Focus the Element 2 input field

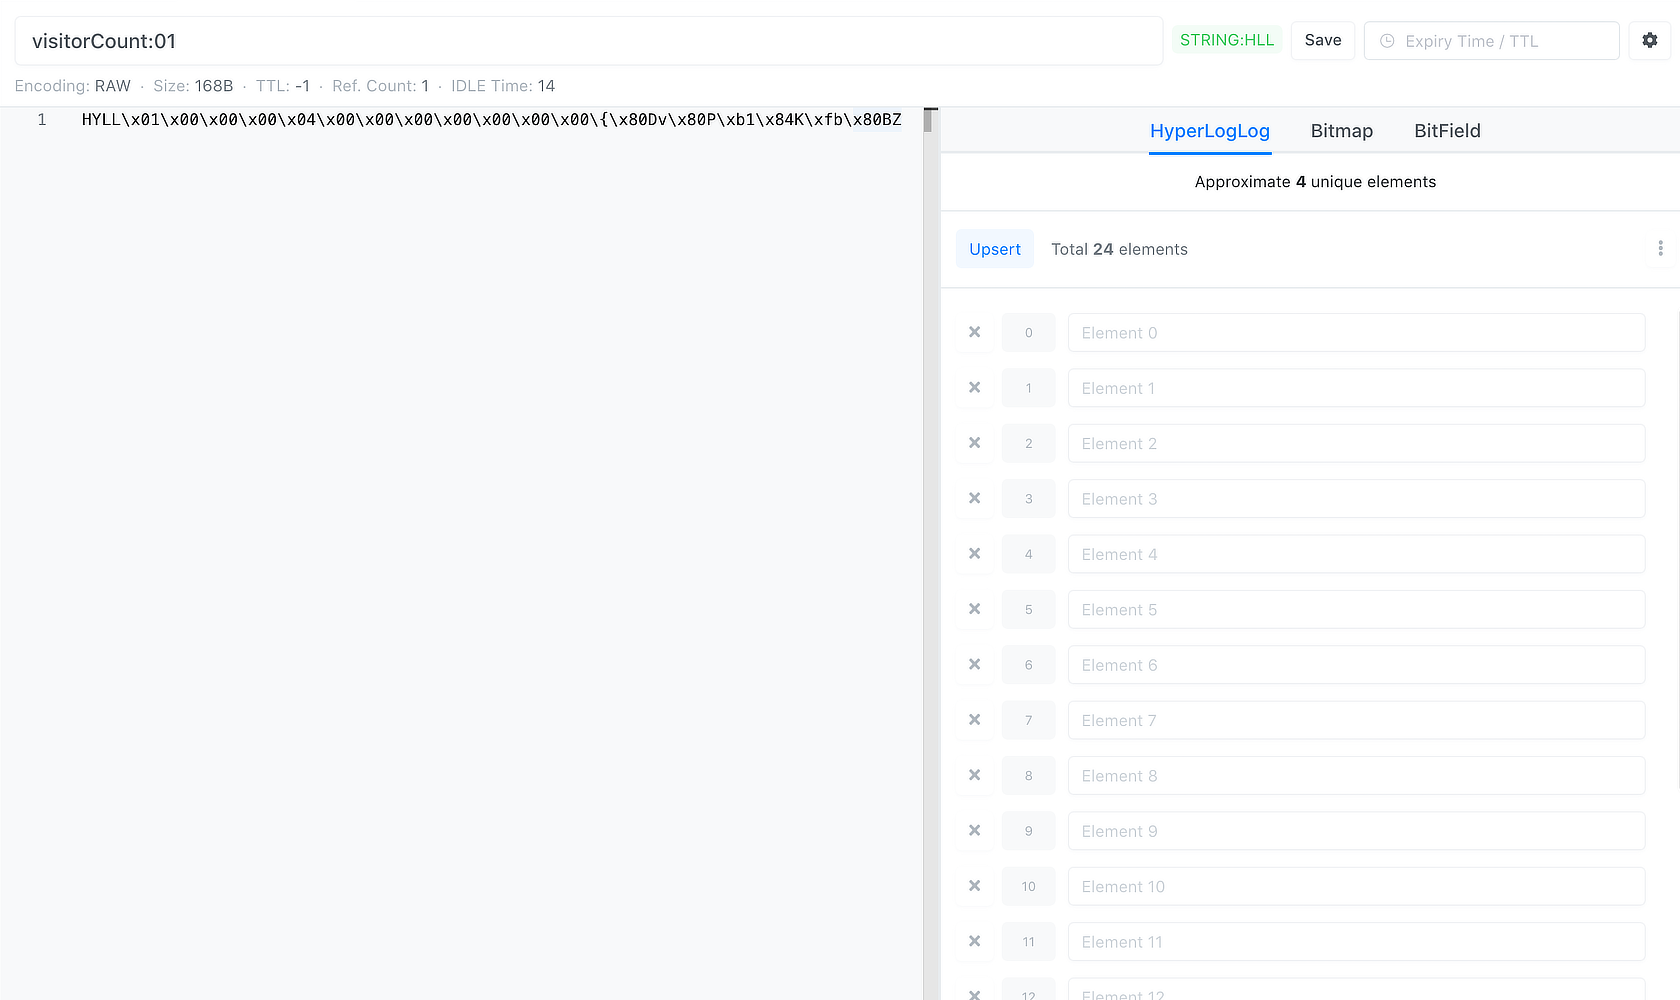[1355, 443]
